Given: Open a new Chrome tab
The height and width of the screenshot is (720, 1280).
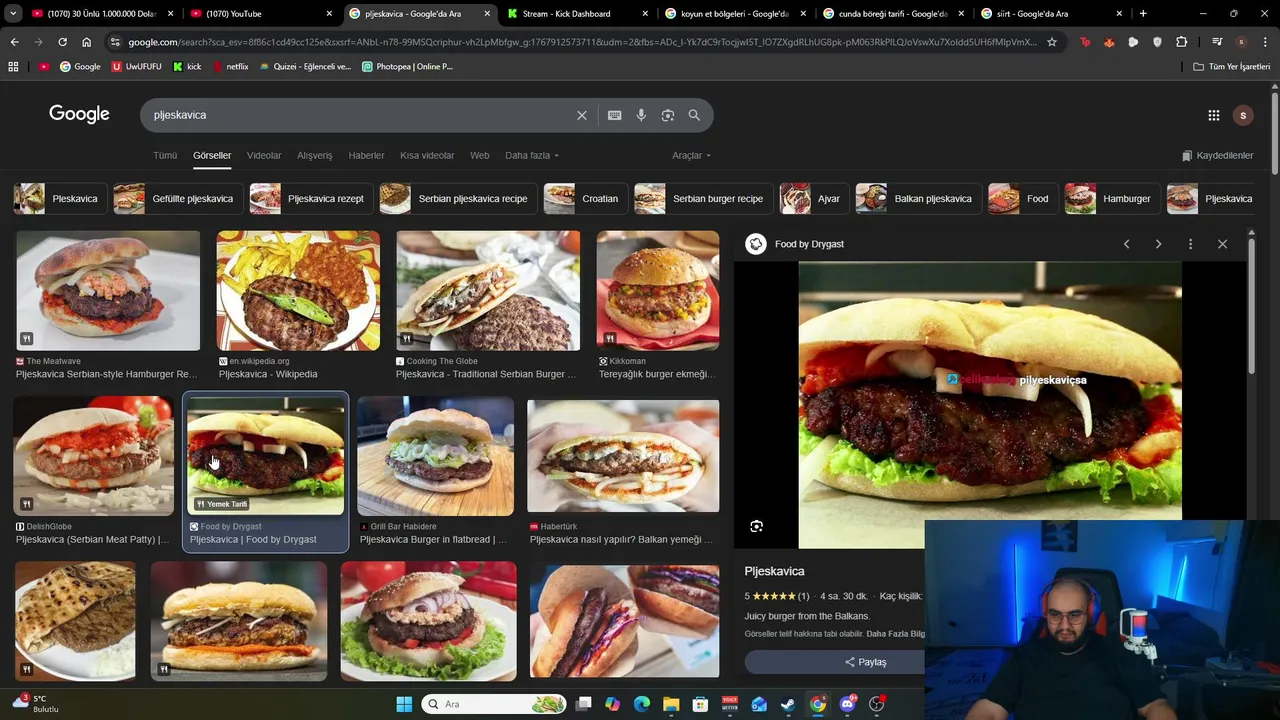Looking at the screenshot, I should pos(1143,14).
